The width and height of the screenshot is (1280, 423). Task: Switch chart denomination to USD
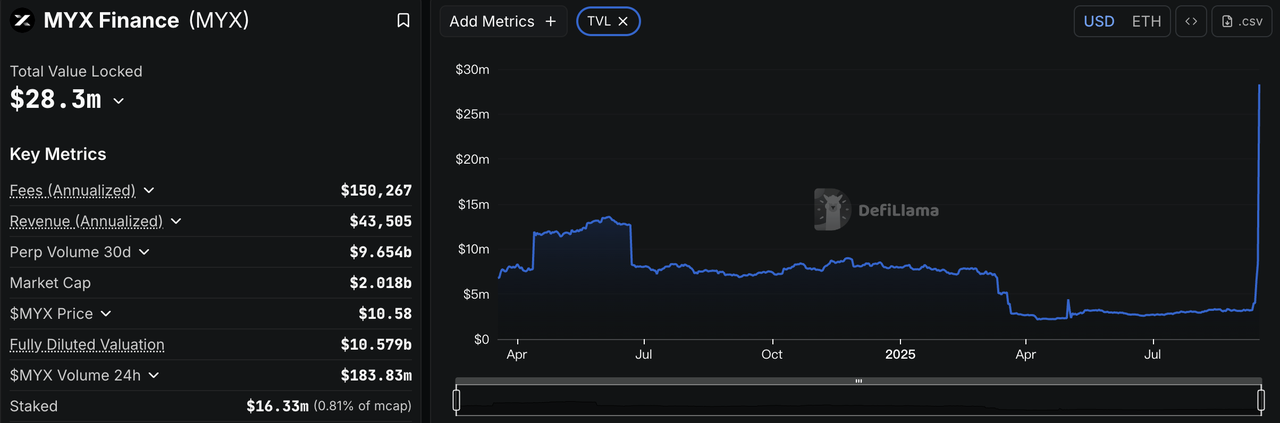(x=1099, y=21)
